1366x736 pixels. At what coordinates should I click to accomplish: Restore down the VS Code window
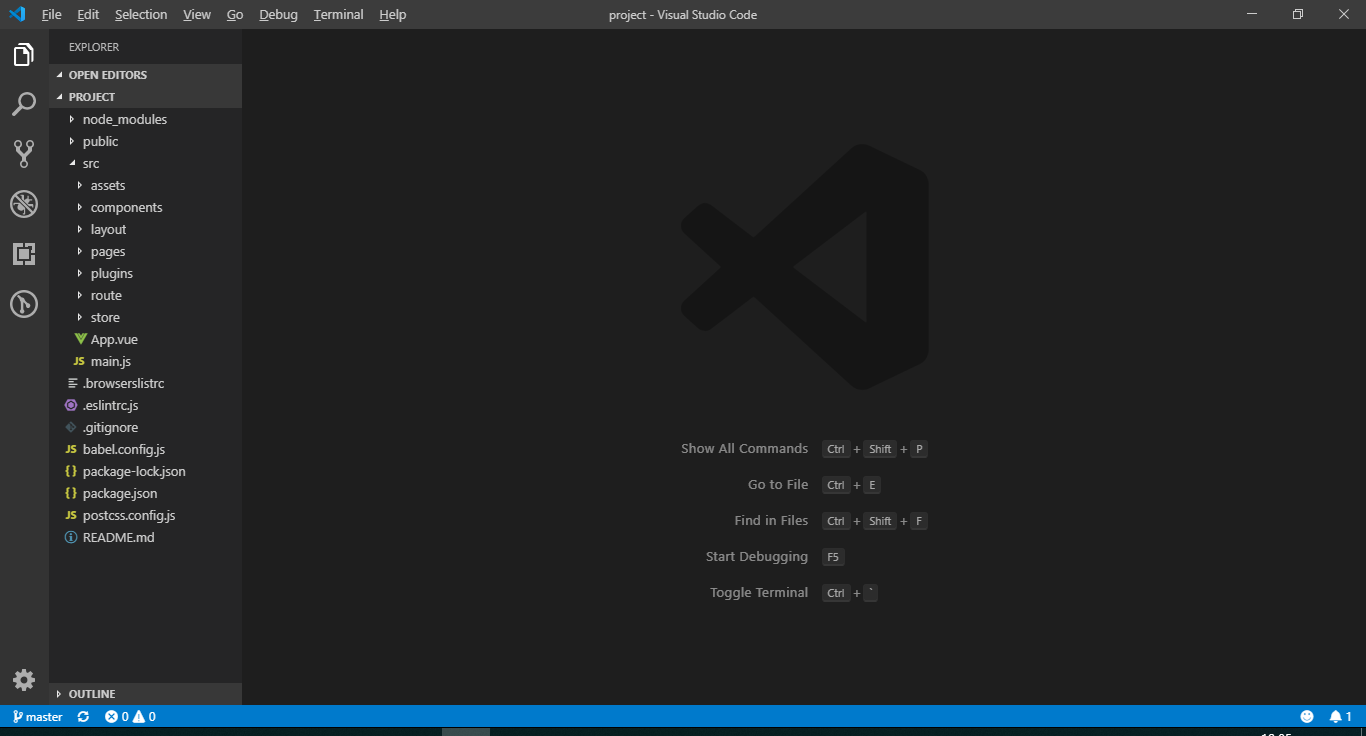(x=1298, y=14)
